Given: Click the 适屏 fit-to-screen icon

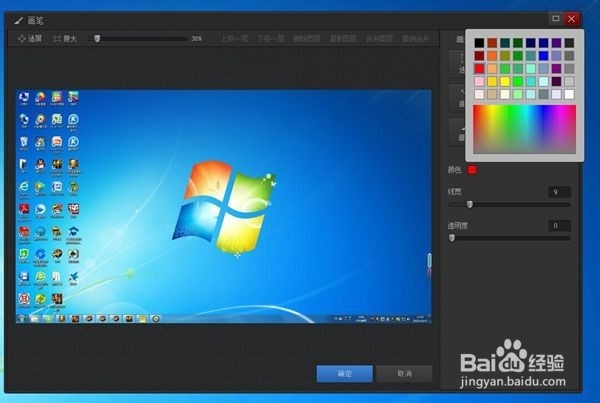Looking at the screenshot, I should coord(21,39).
